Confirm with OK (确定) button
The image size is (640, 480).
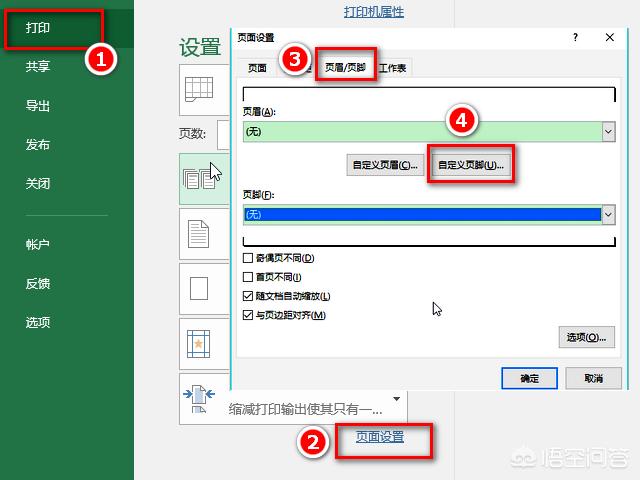(529, 378)
